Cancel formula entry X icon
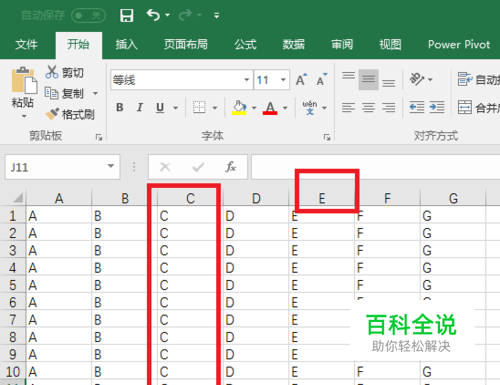 pos(165,167)
